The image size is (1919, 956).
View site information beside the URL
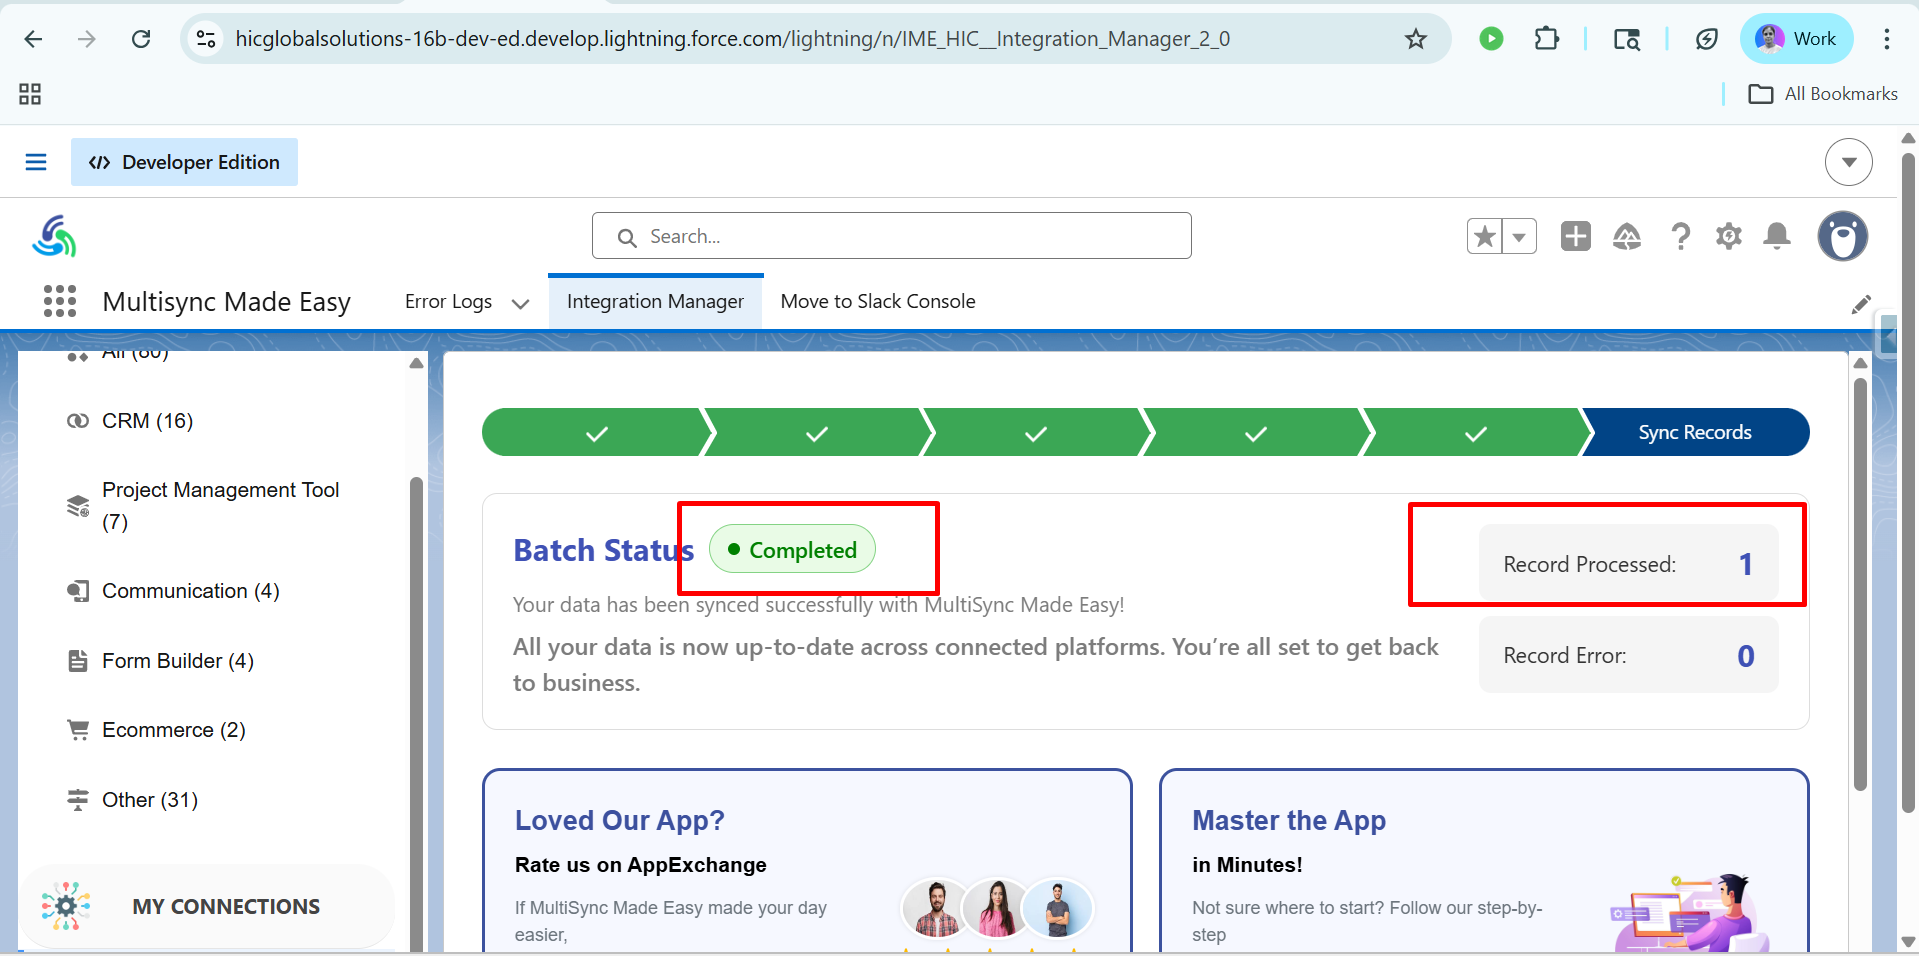coord(206,39)
